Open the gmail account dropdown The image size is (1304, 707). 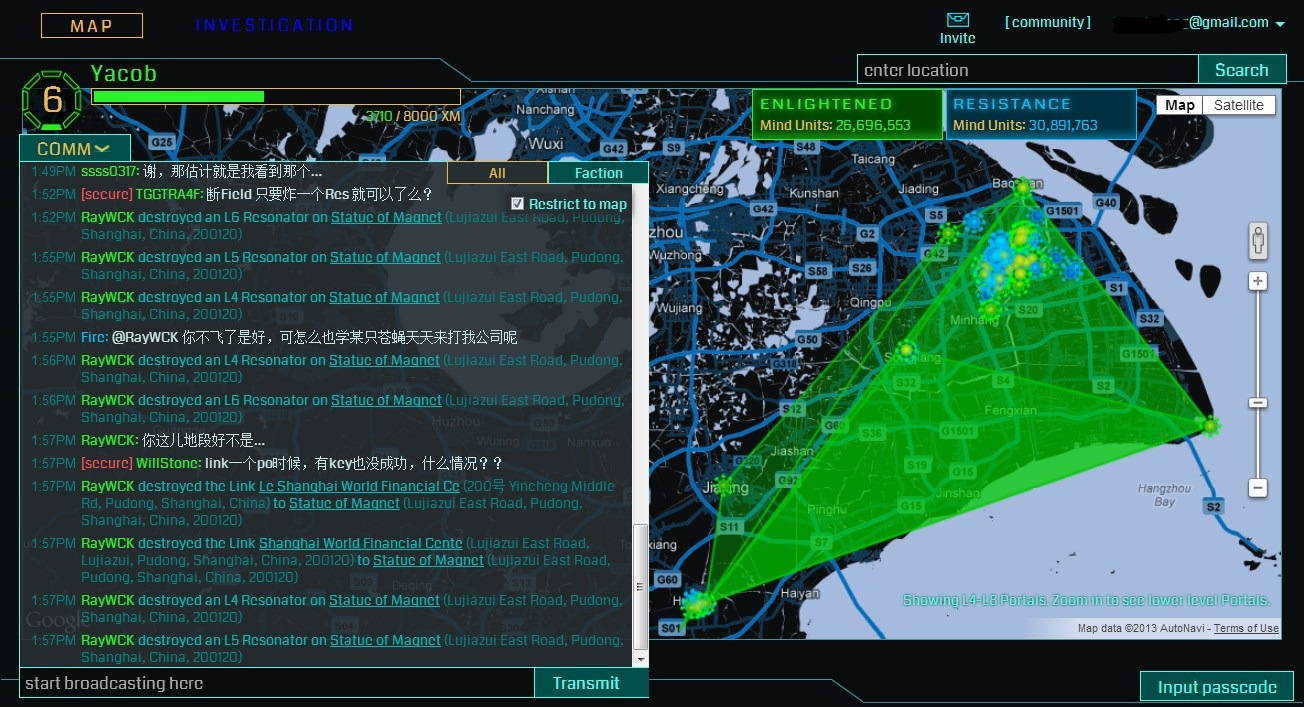[x=1280, y=24]
